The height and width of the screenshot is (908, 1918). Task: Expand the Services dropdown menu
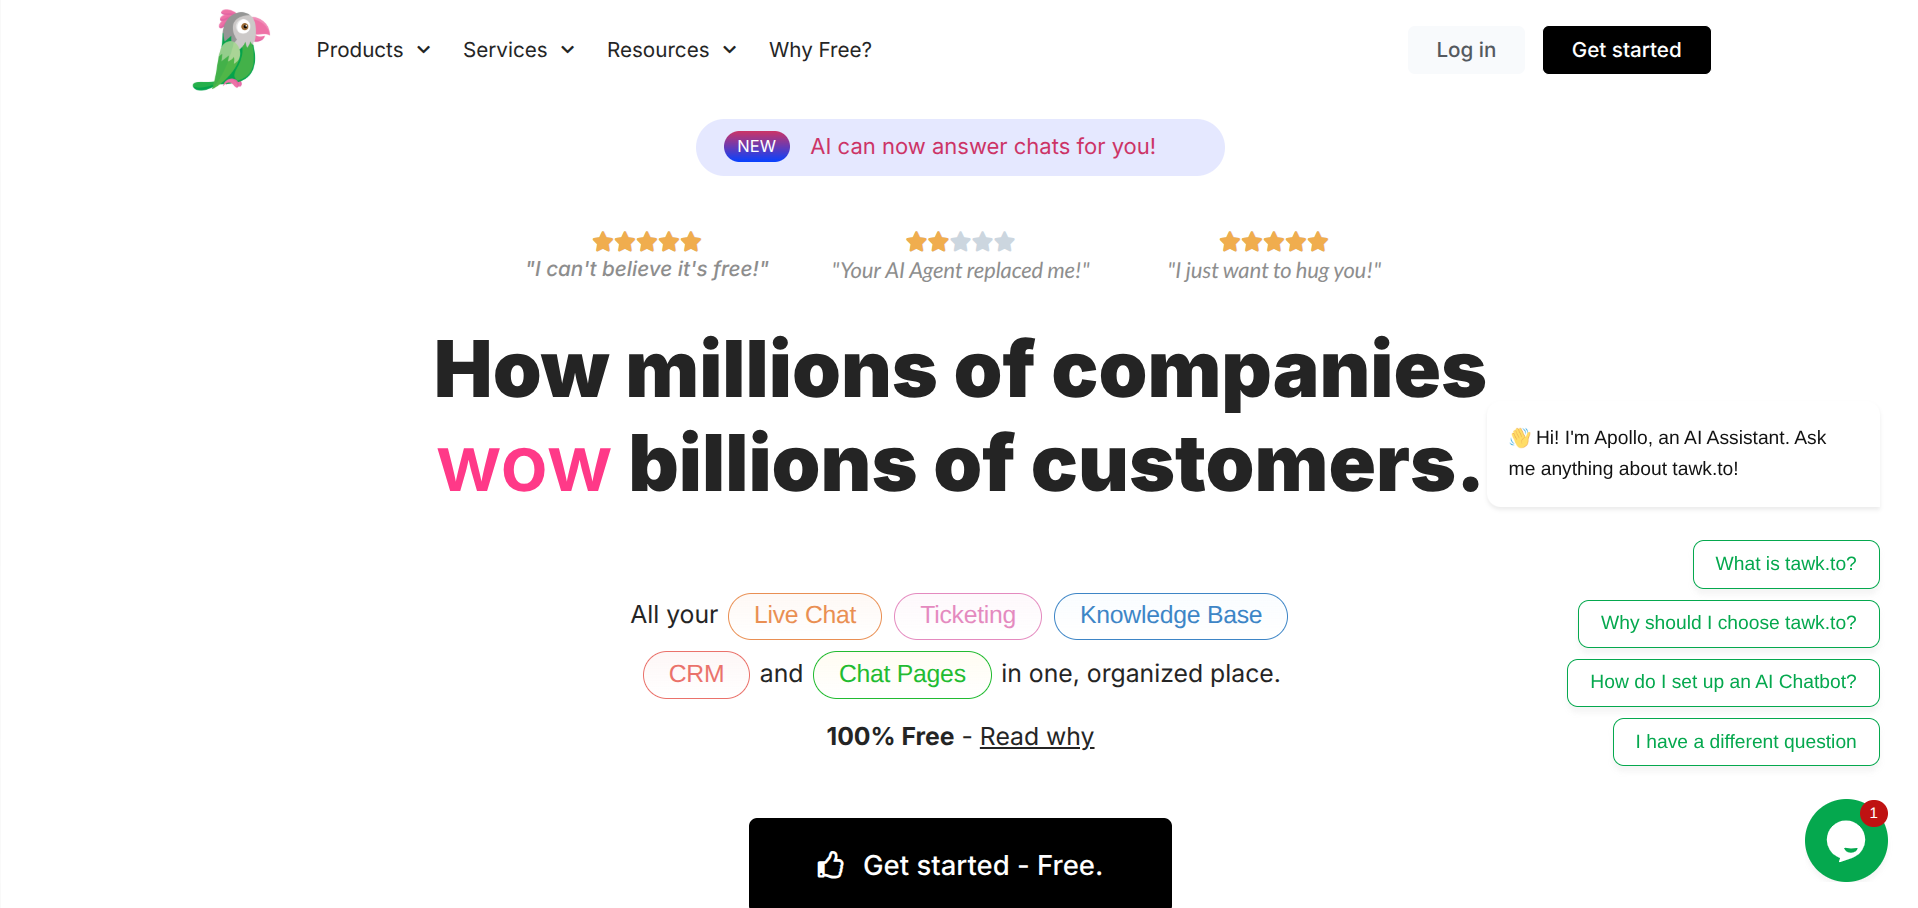[518, 50]
